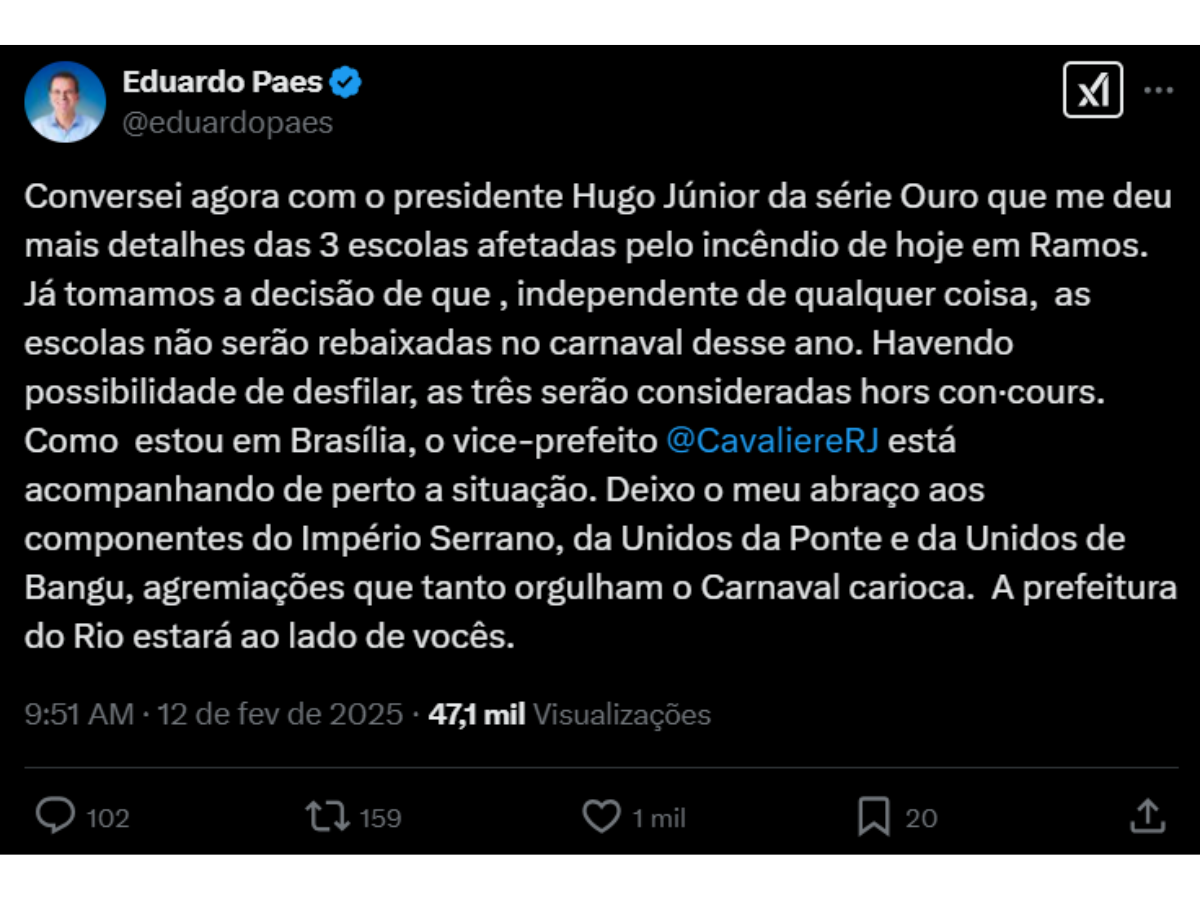This screenshot has width=1200, height=900.
Task: Open Eduardo Paes profile picture
Action: tap(65, 100)
